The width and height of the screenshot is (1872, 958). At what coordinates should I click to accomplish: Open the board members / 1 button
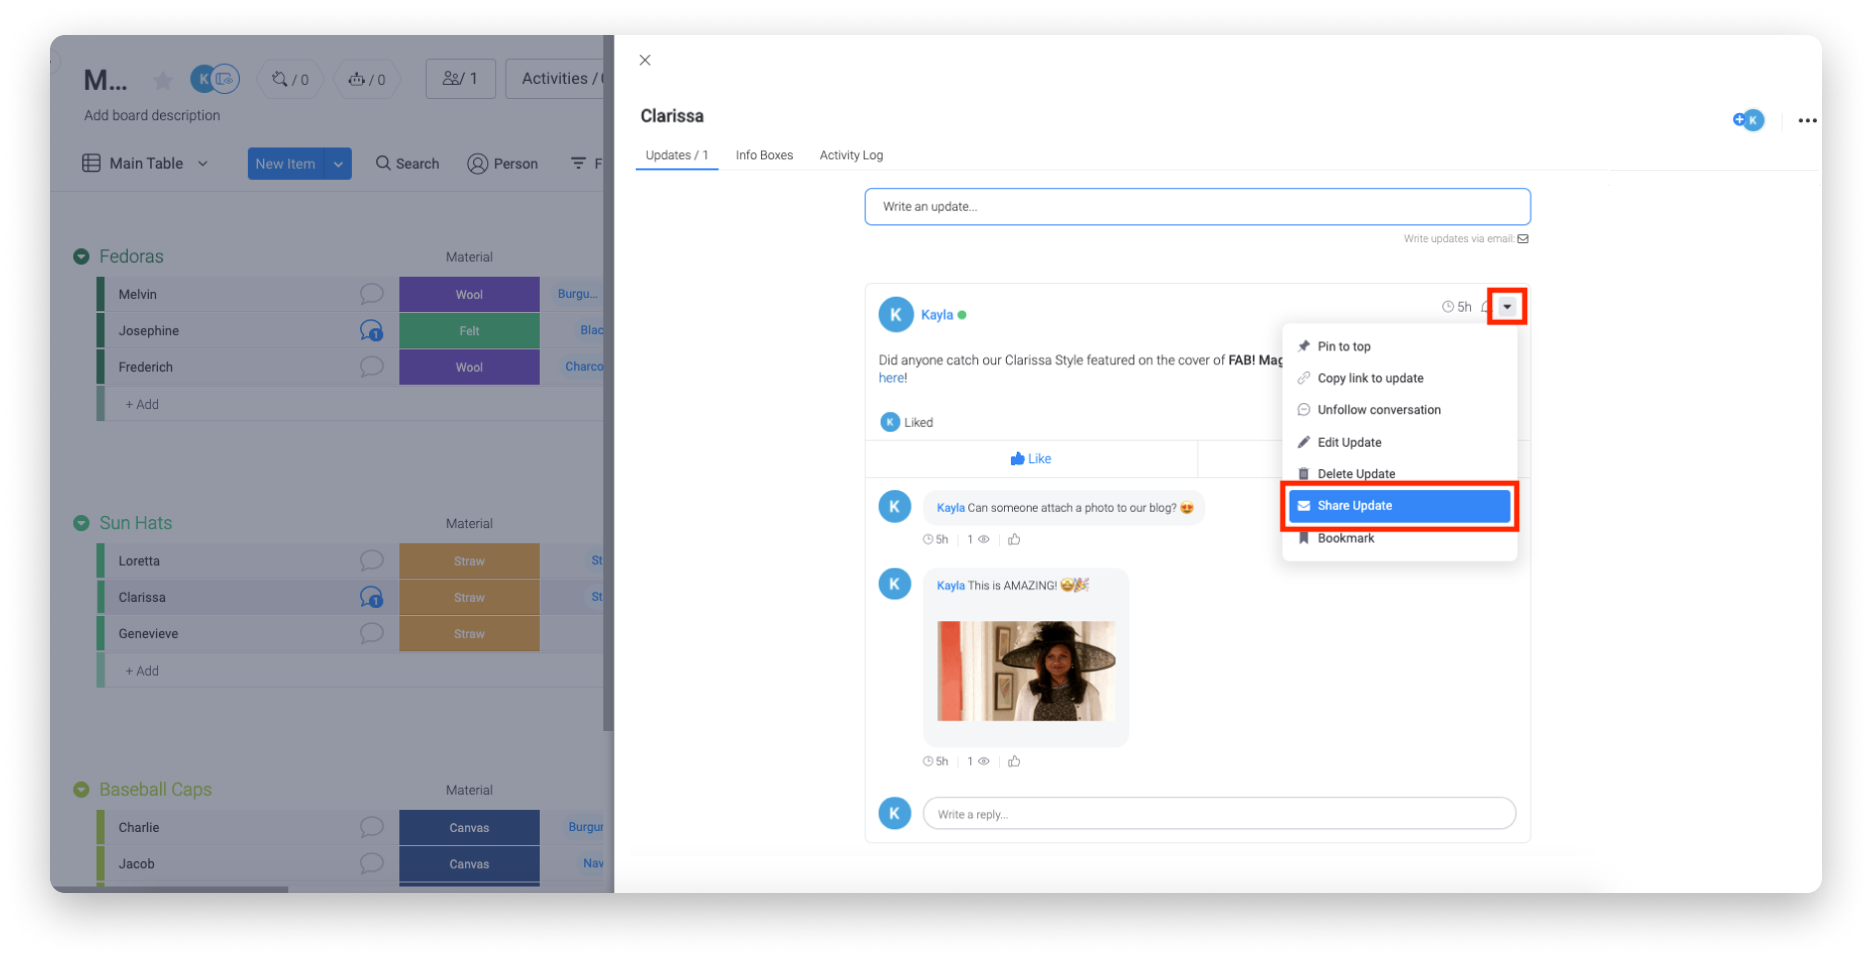460,79
